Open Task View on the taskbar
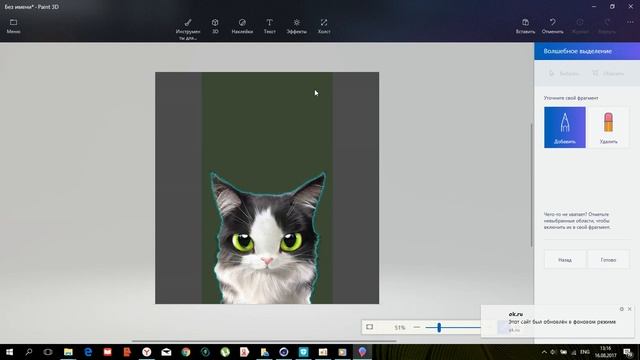Screen dimensions: 640x360 (x=48, y=352)
